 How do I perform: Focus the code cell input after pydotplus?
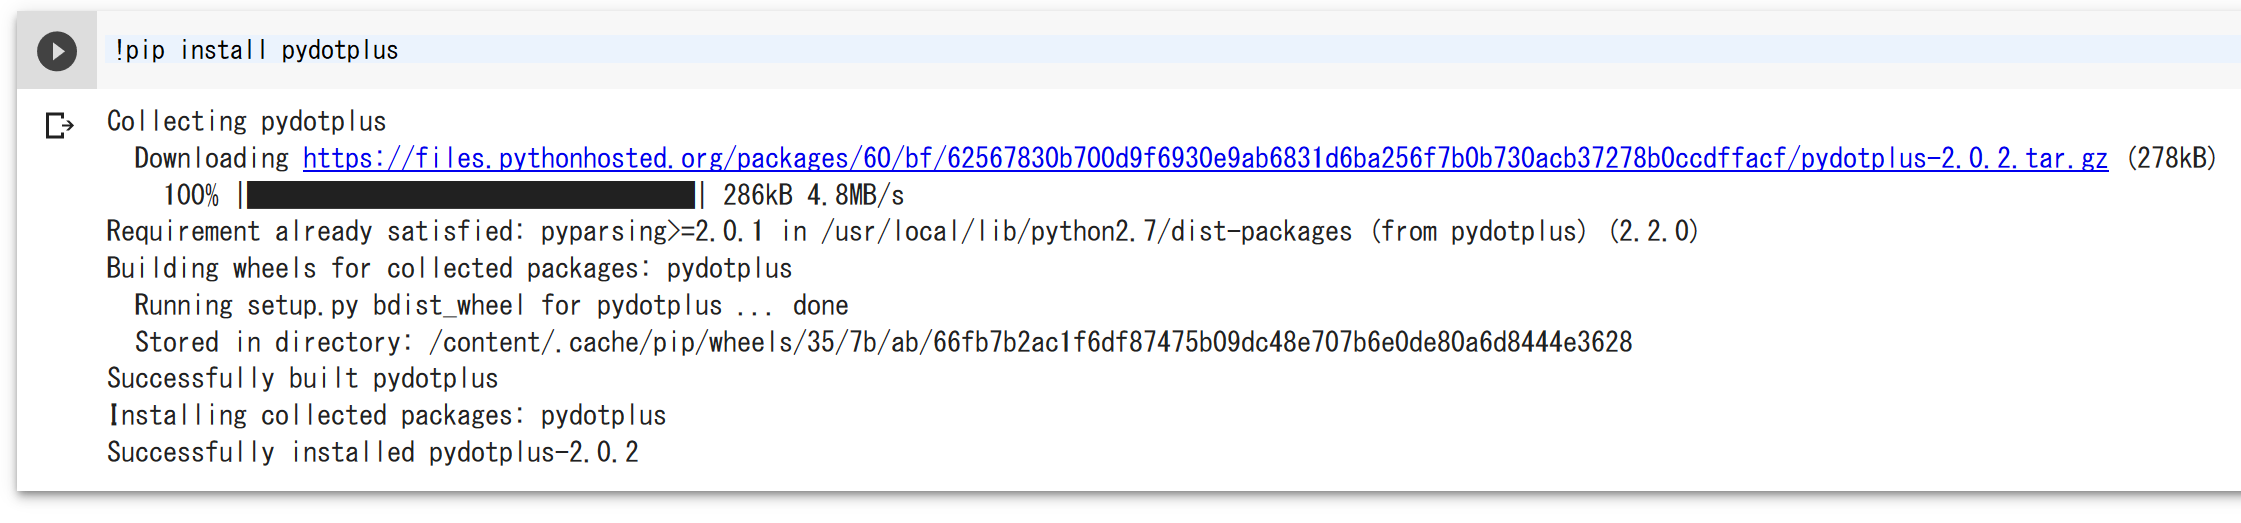(x=1300, y=50)
